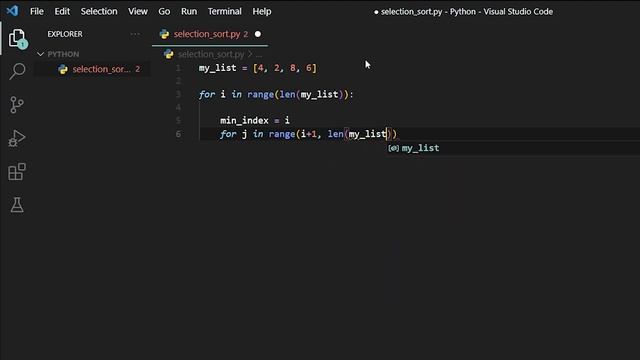
Task: Open Explorer more actions ellipsis
Action: [135, 34]
